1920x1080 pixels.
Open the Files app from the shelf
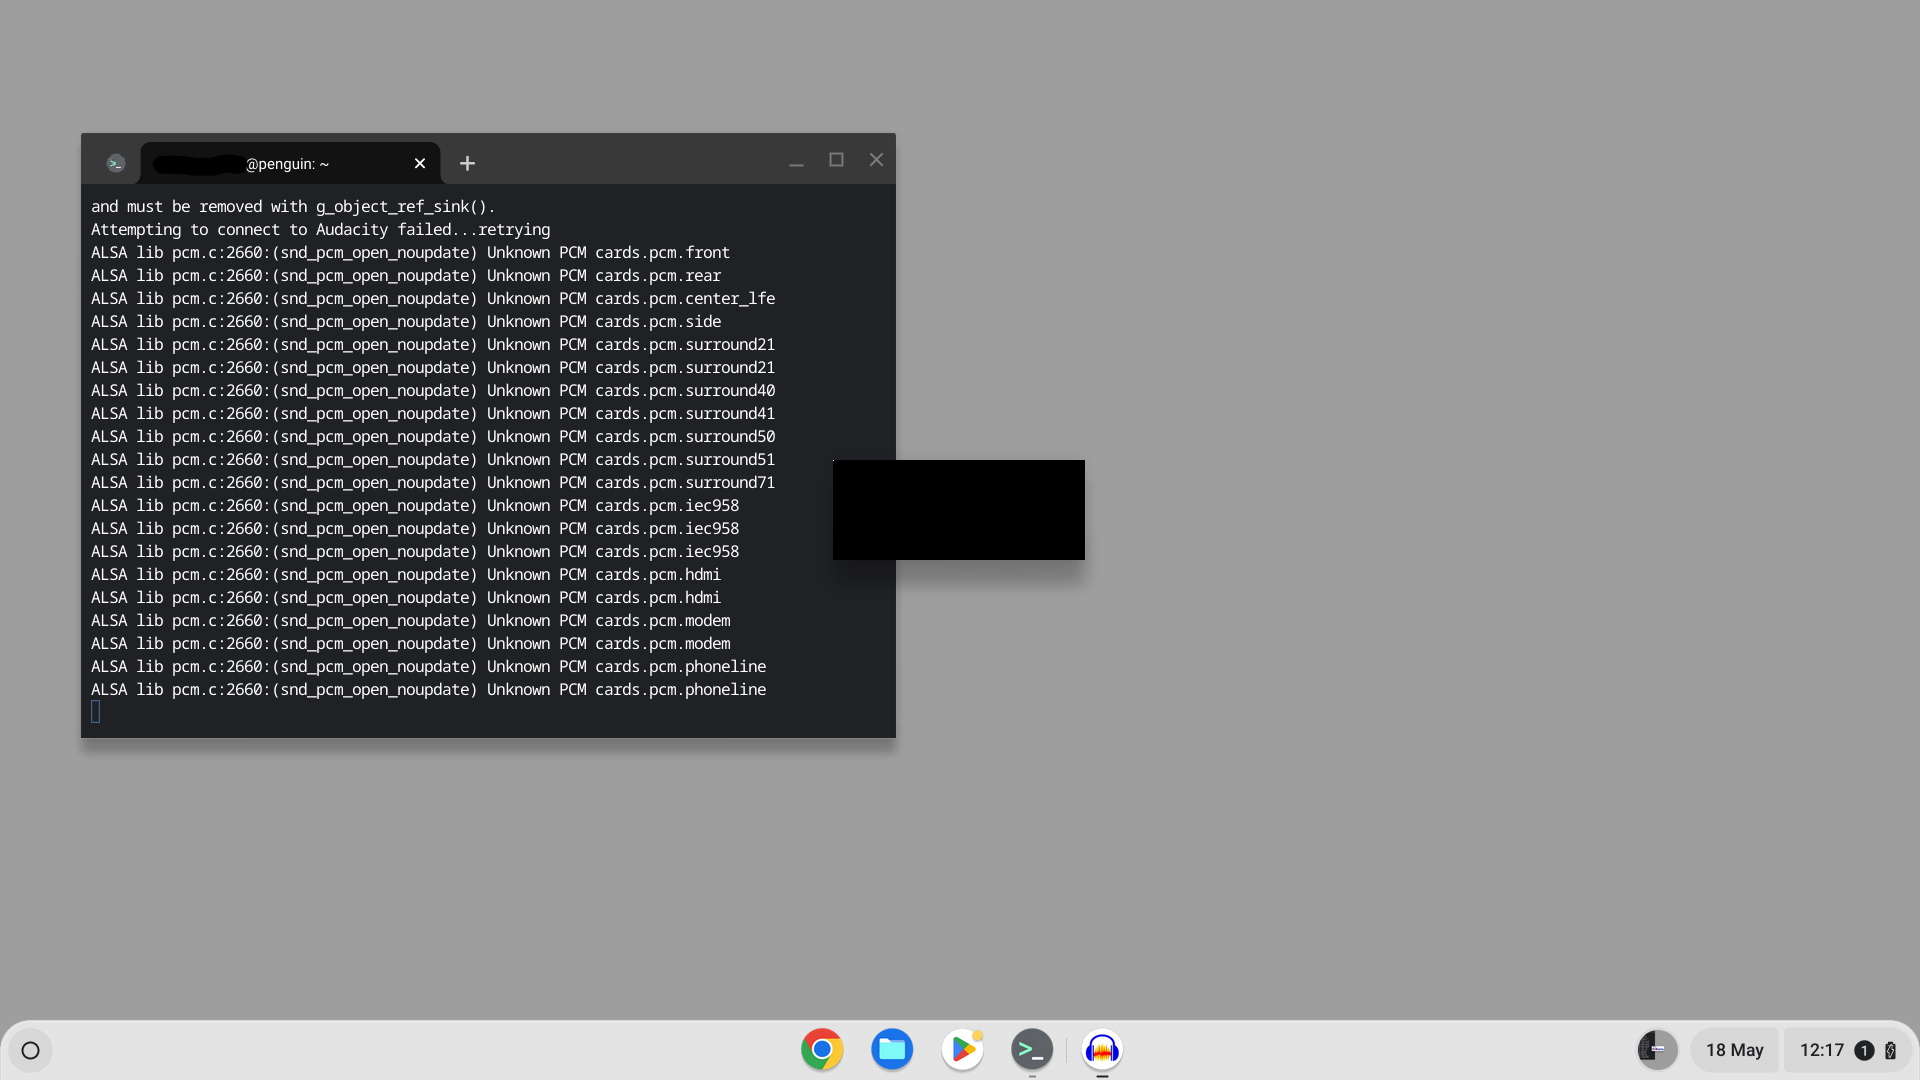[x=892, y=1049]
